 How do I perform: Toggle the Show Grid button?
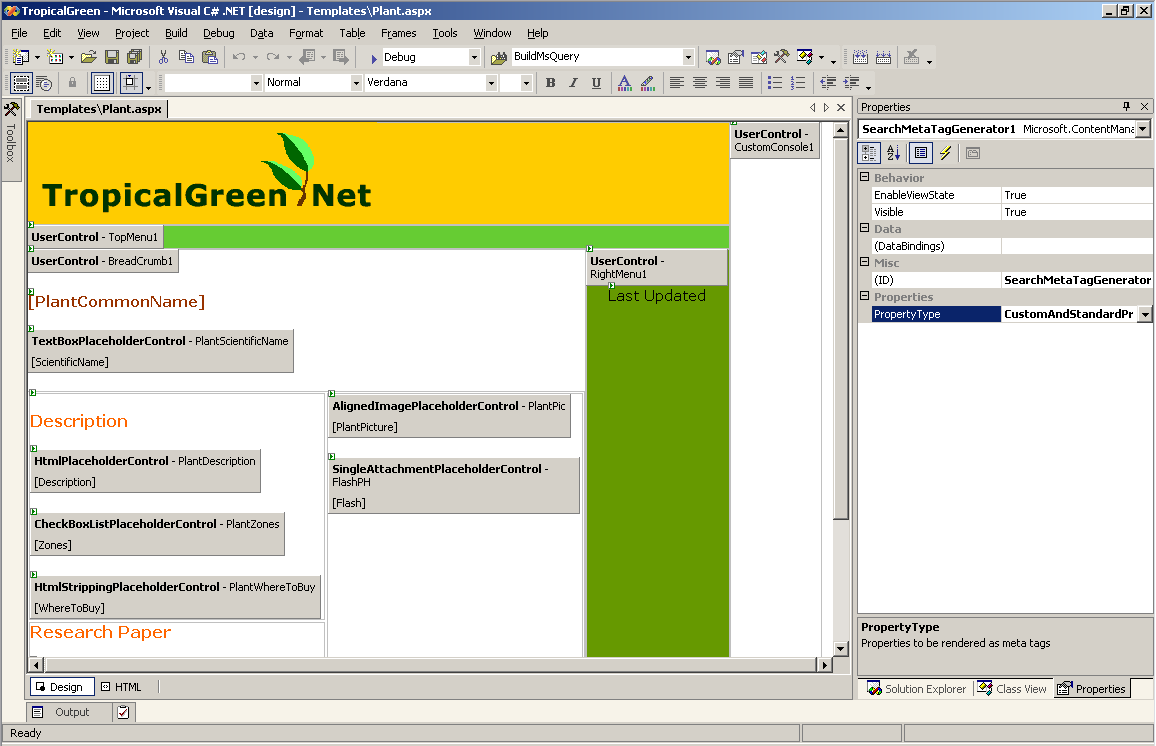102,83
